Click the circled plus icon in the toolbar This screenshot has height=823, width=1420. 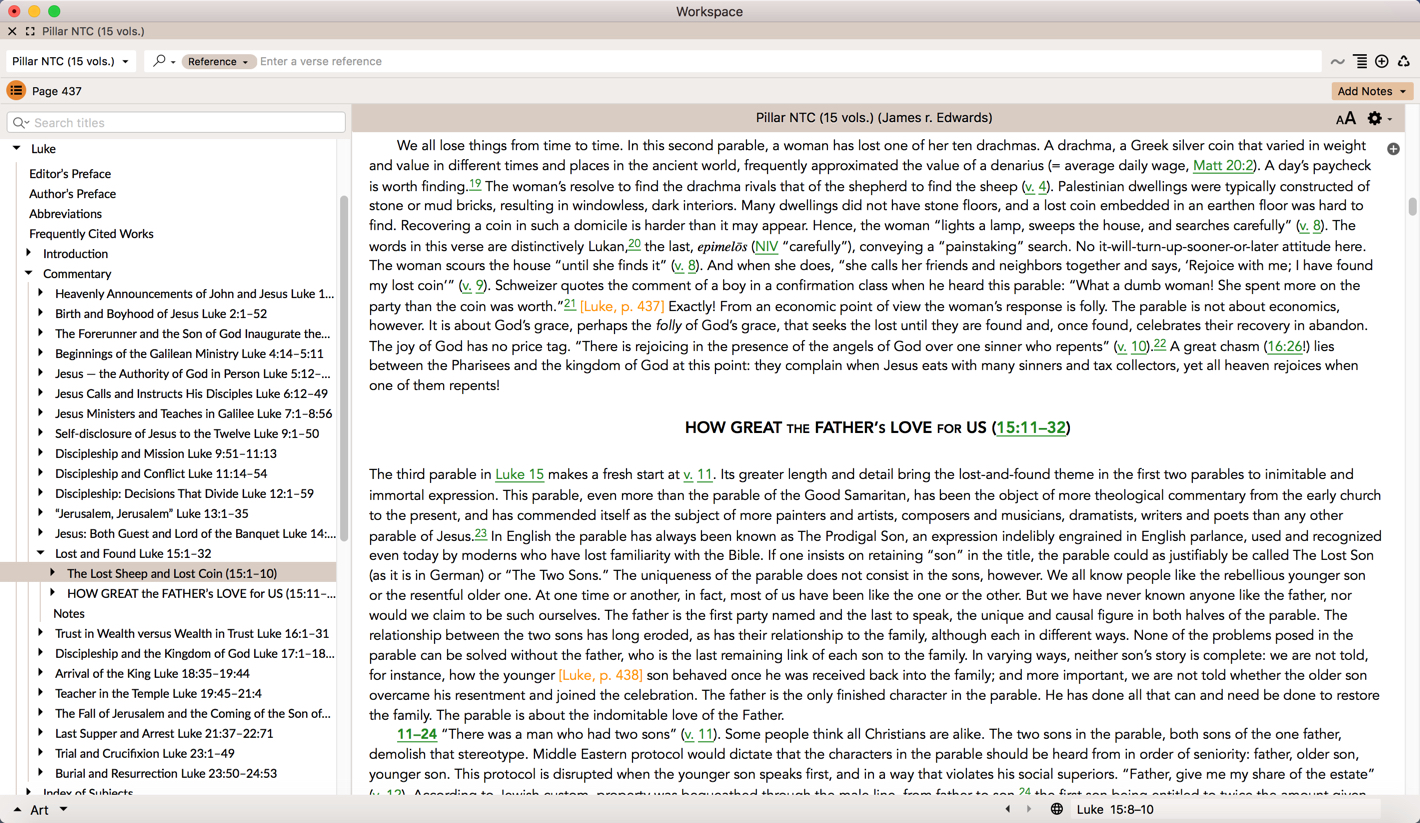(1382, 62)
